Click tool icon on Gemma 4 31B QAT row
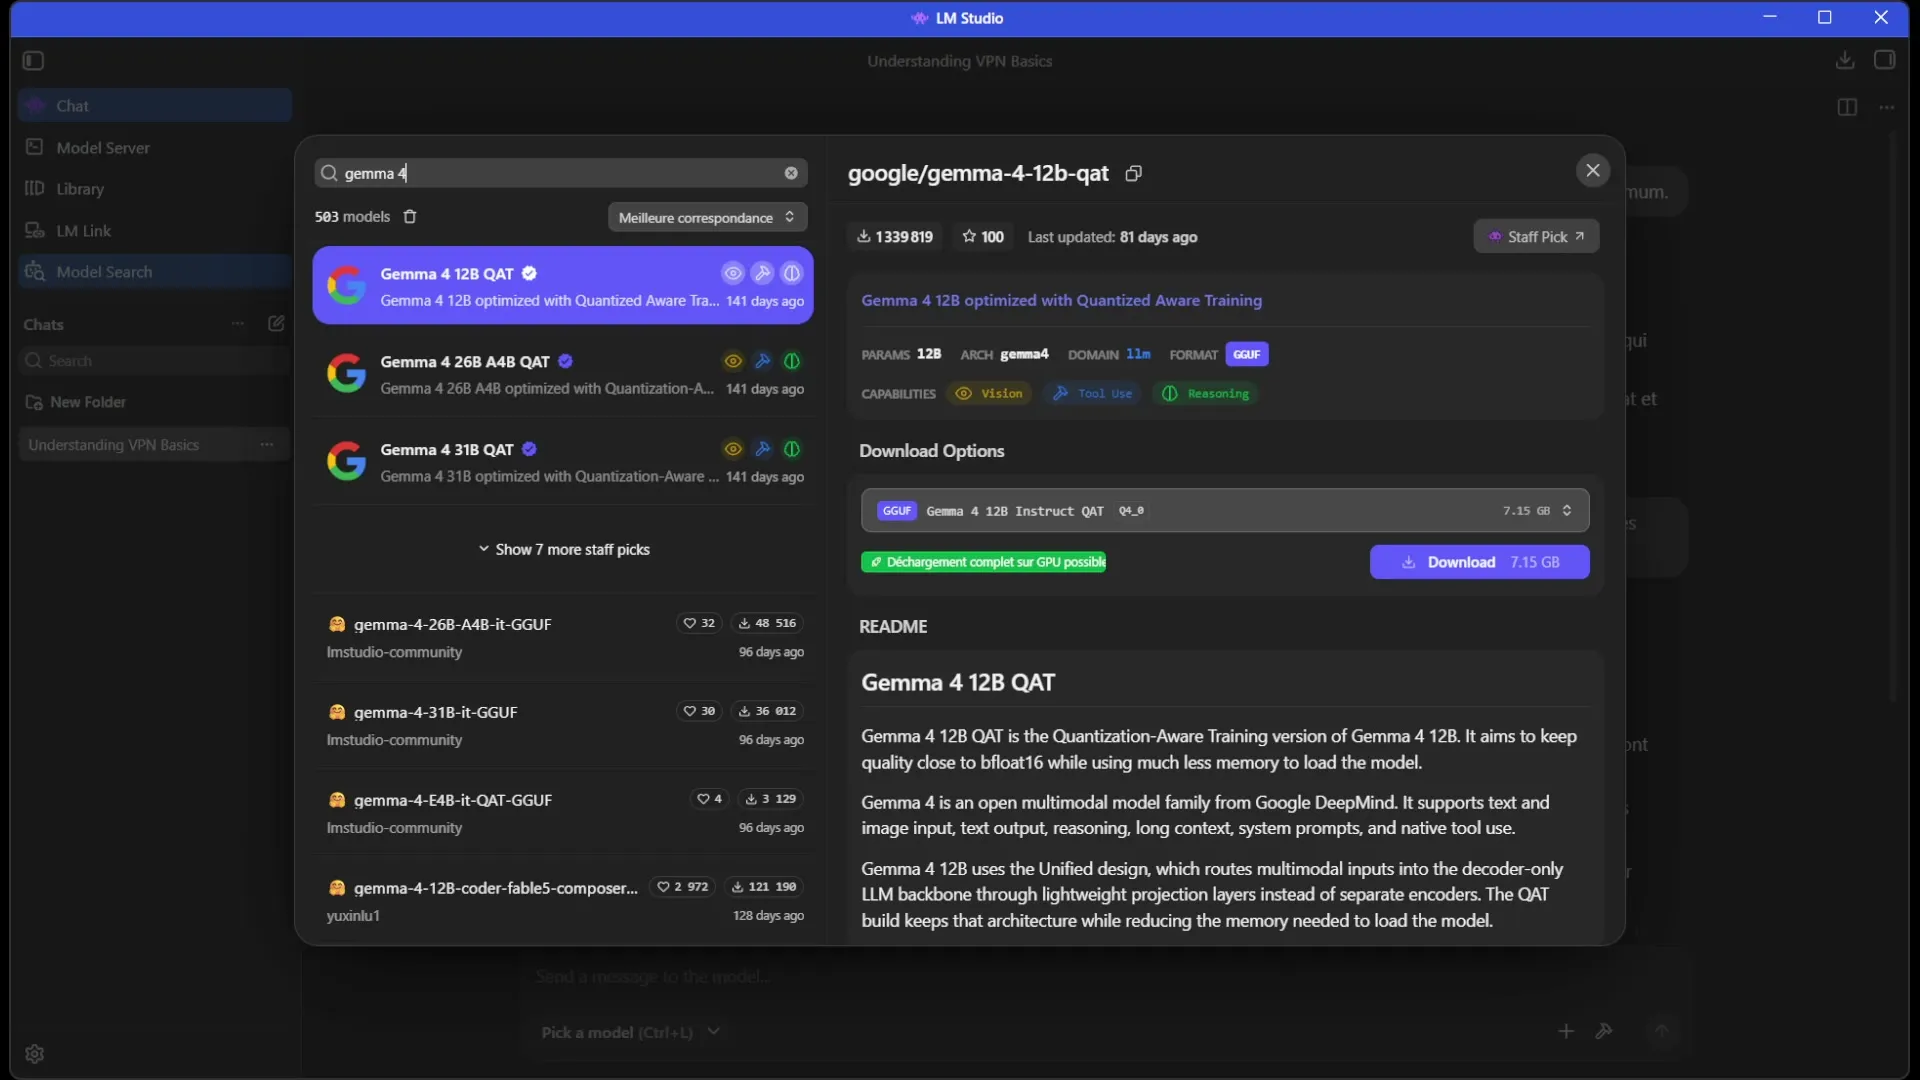 point(762,449)
